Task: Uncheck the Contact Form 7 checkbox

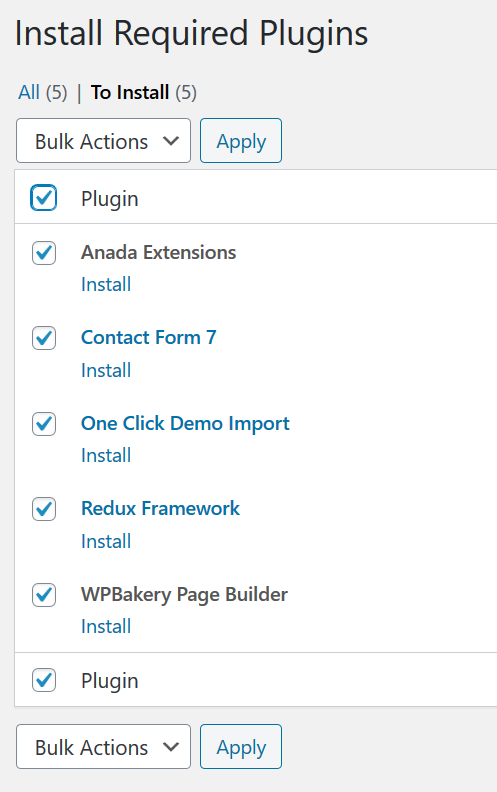Action: (44, 338)
